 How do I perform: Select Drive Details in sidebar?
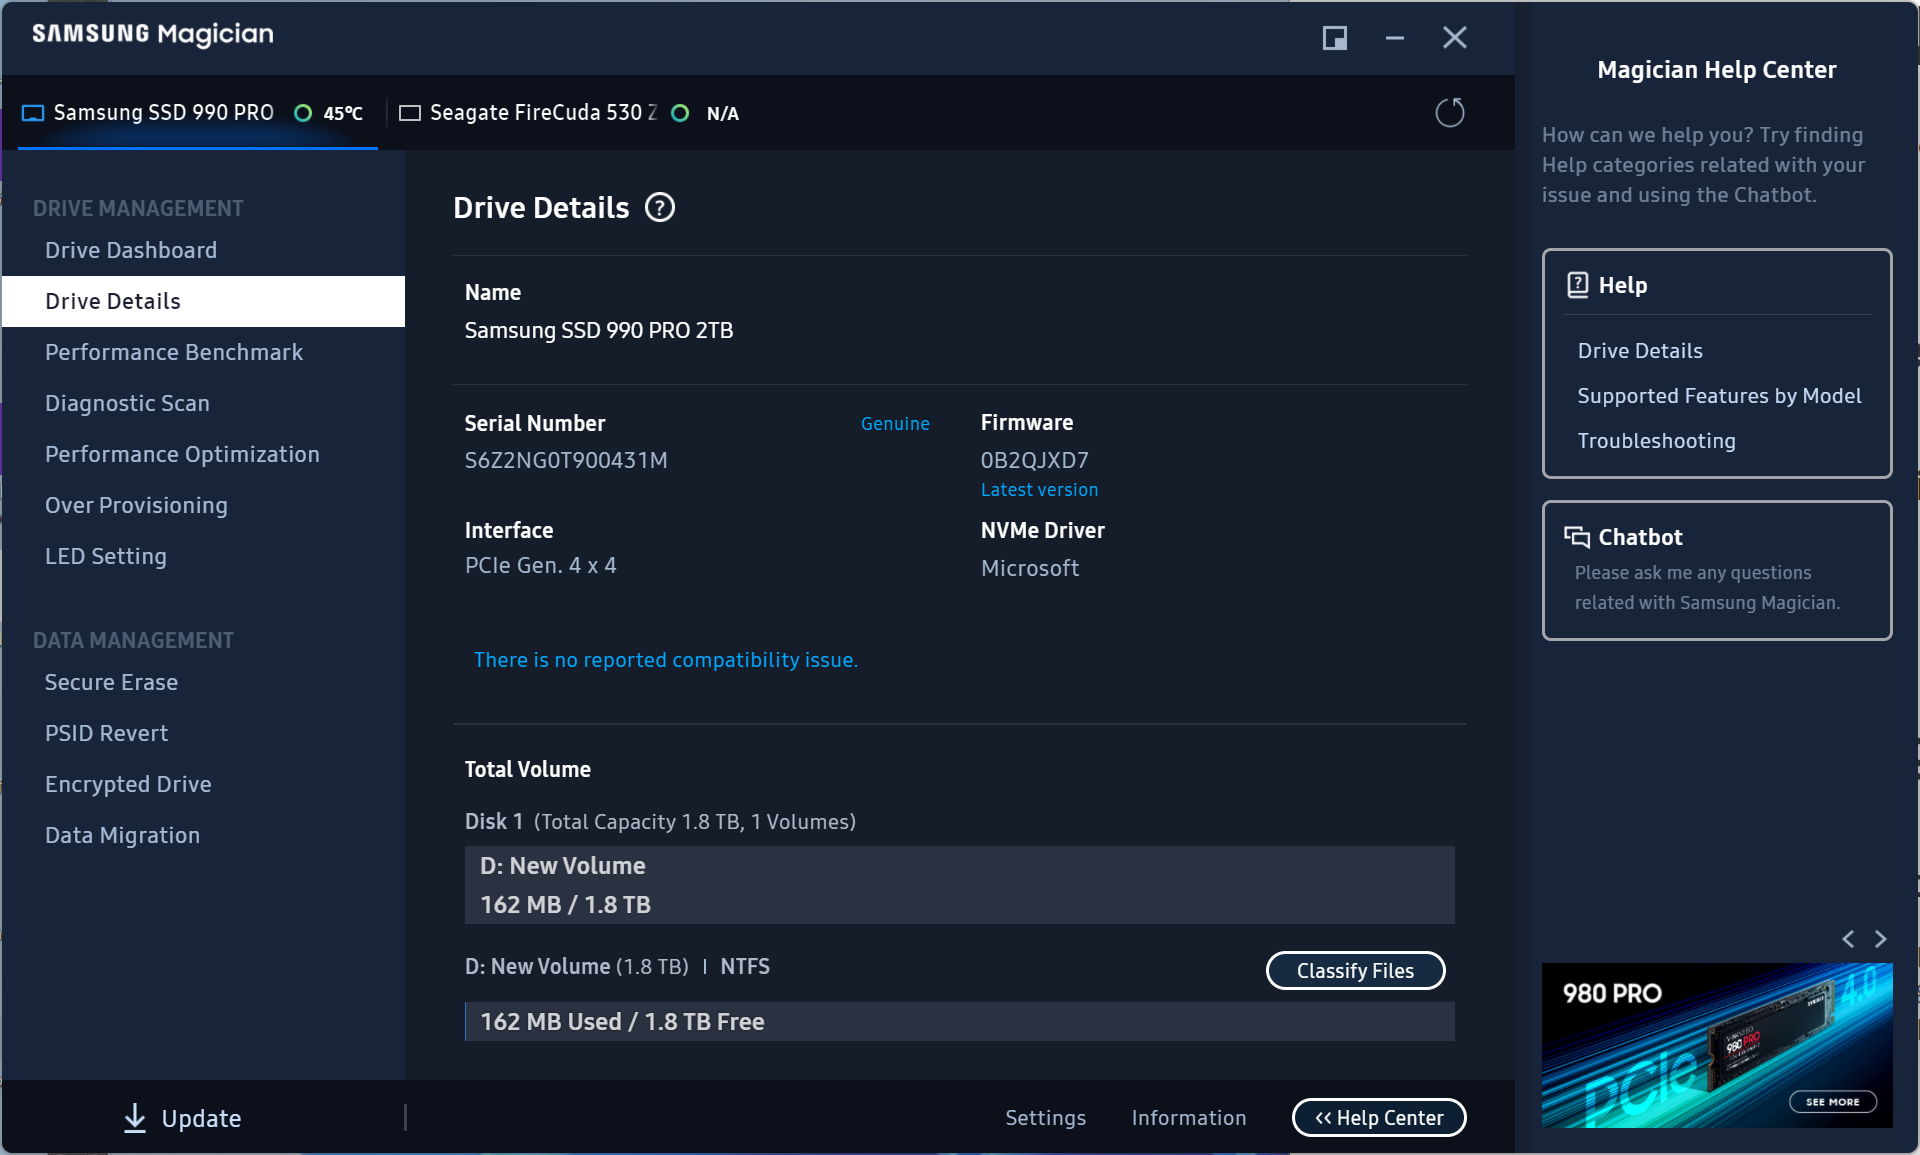pos(203,301)
